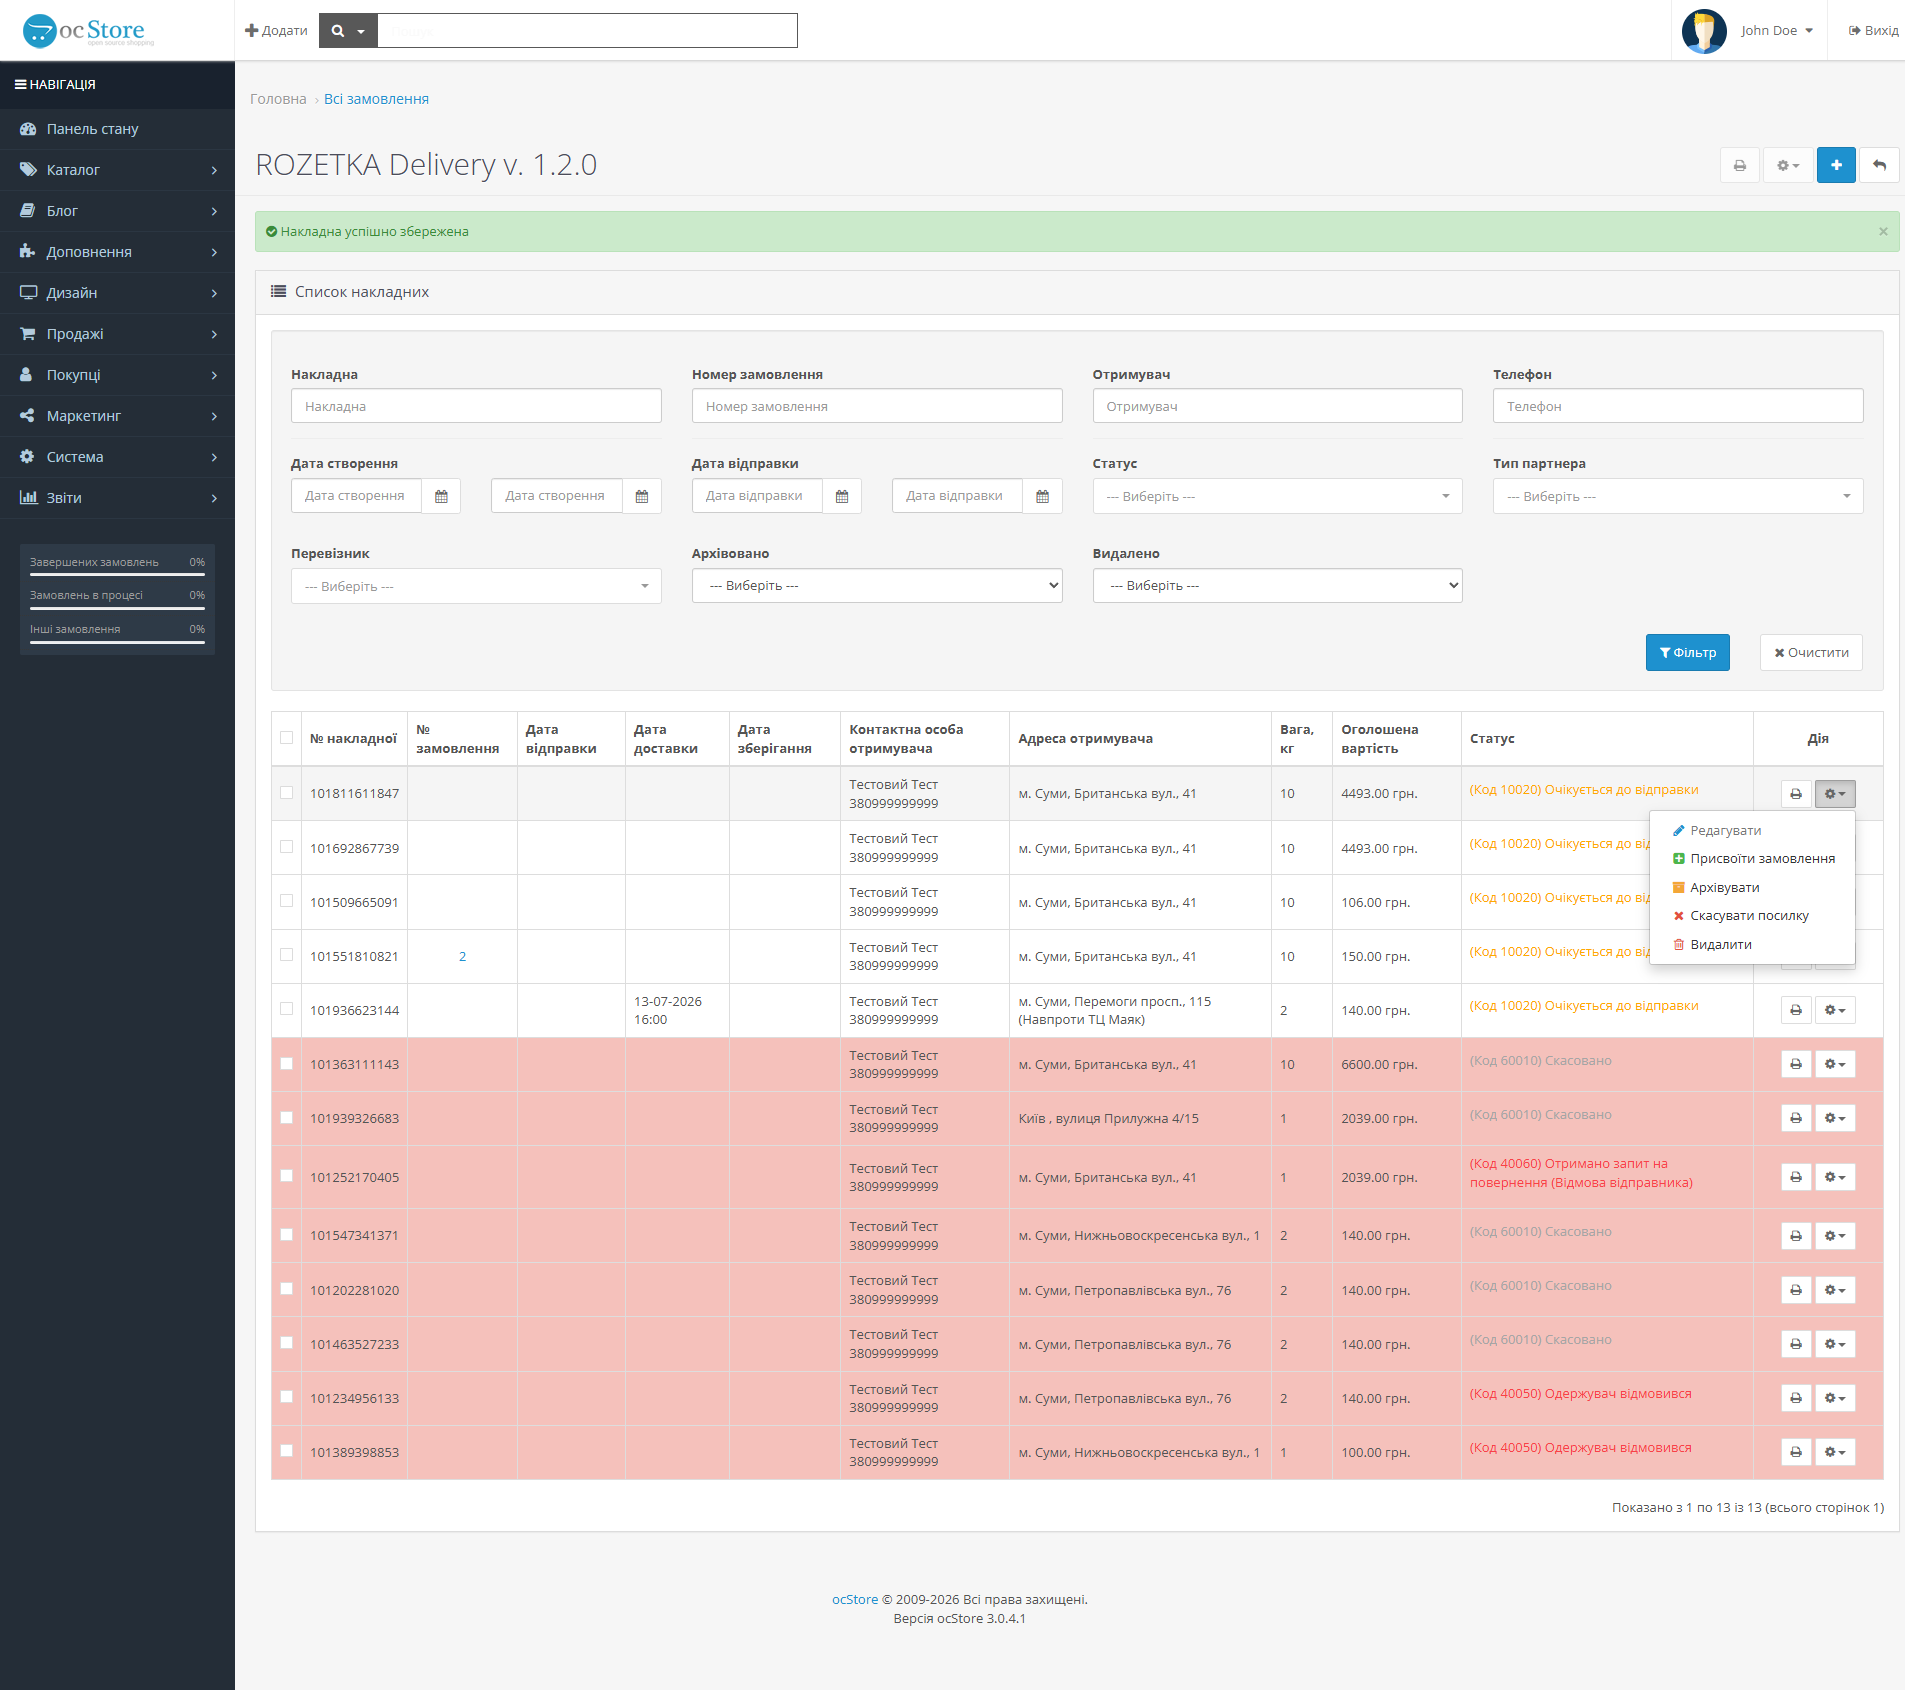The height and width of the screenshot is (1690, 1905).
Task: Open the Статус filter dropdown
Action: point(1277,496)
